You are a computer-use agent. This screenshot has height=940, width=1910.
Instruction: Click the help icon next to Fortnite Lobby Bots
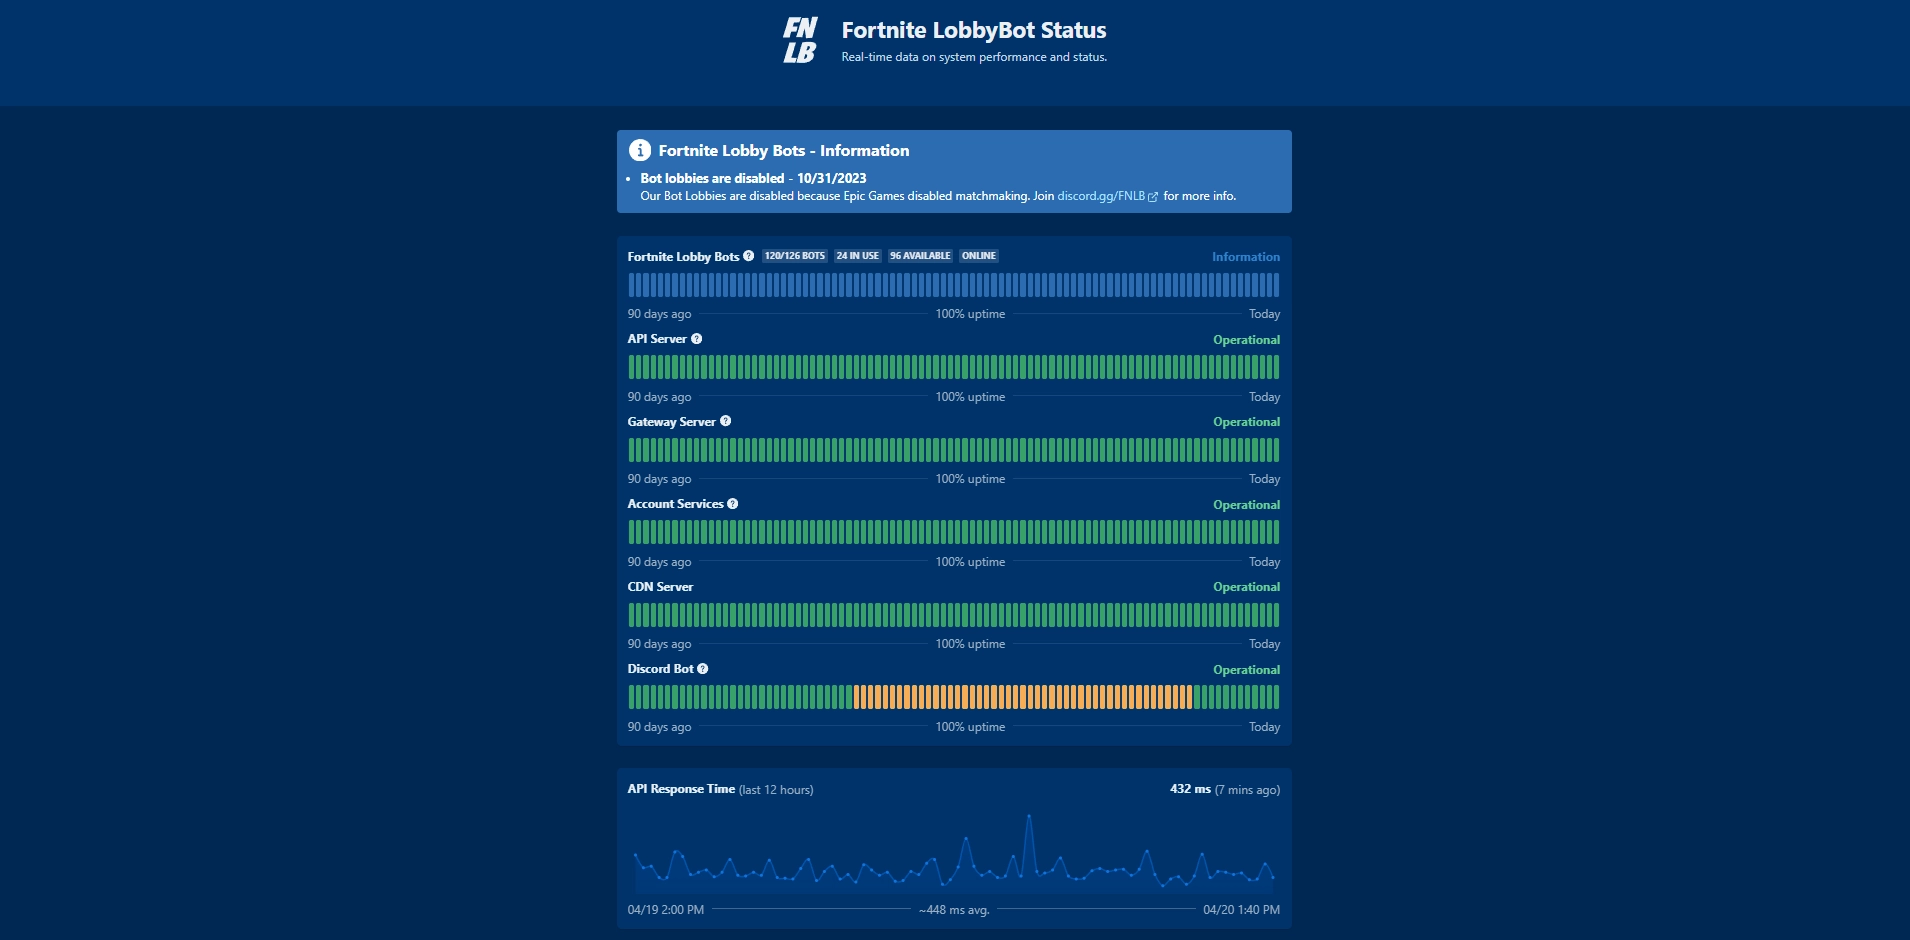coord(748,256)
